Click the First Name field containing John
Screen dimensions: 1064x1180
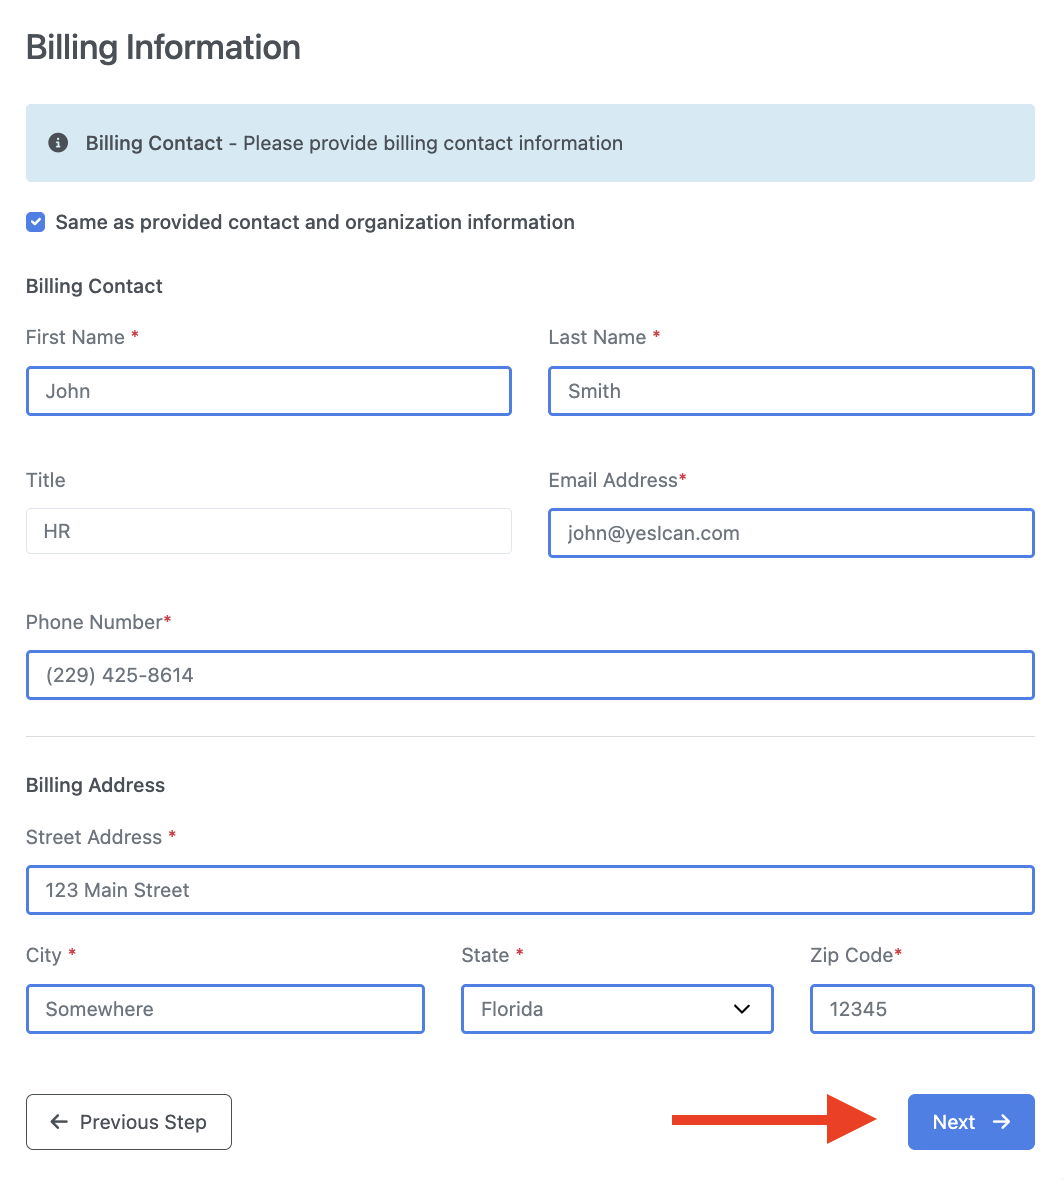click(x=269, y=391)
